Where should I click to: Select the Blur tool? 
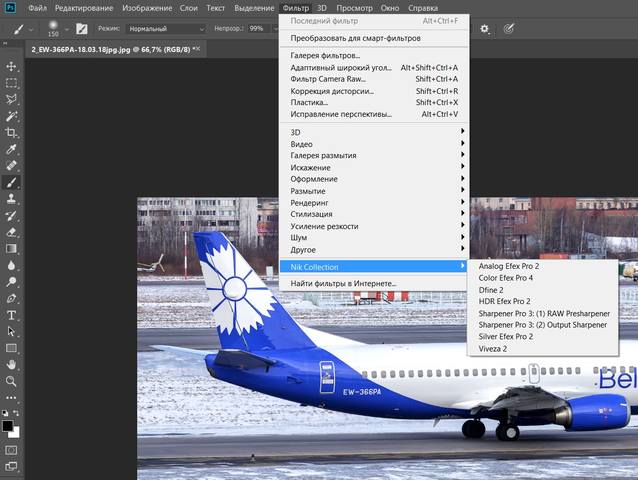tap(11, 265)
